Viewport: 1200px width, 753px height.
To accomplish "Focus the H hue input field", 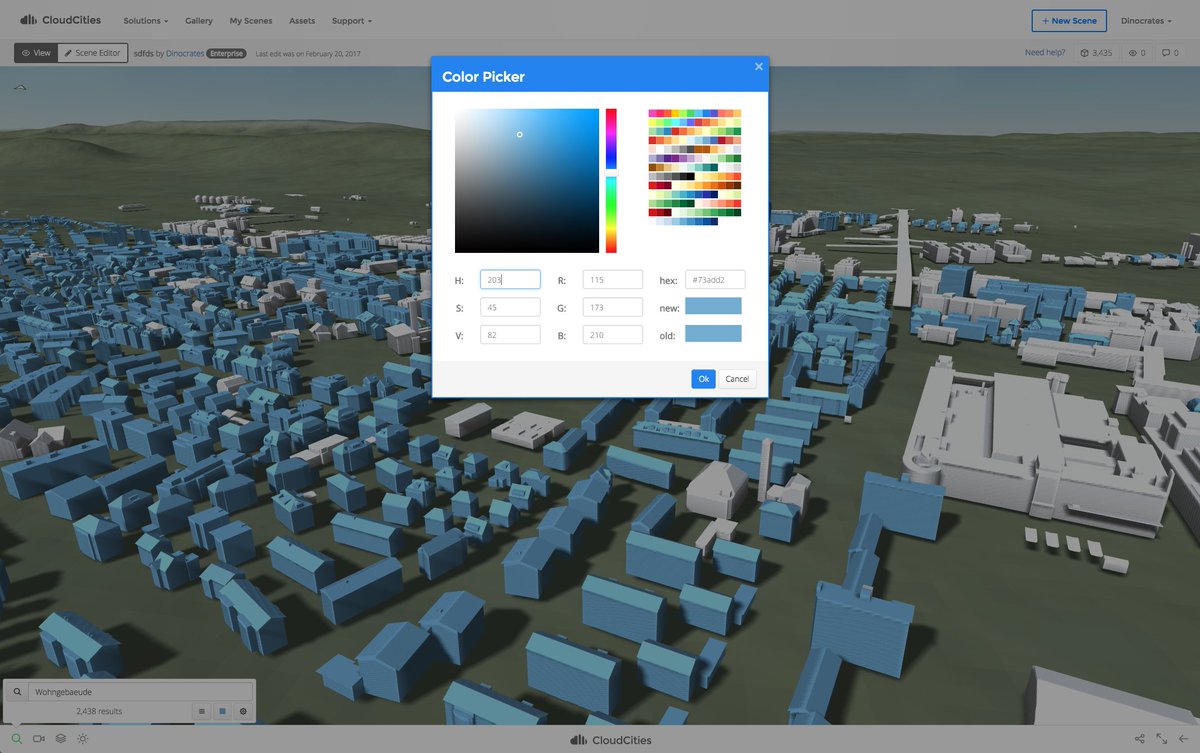I will pos(510,280).
